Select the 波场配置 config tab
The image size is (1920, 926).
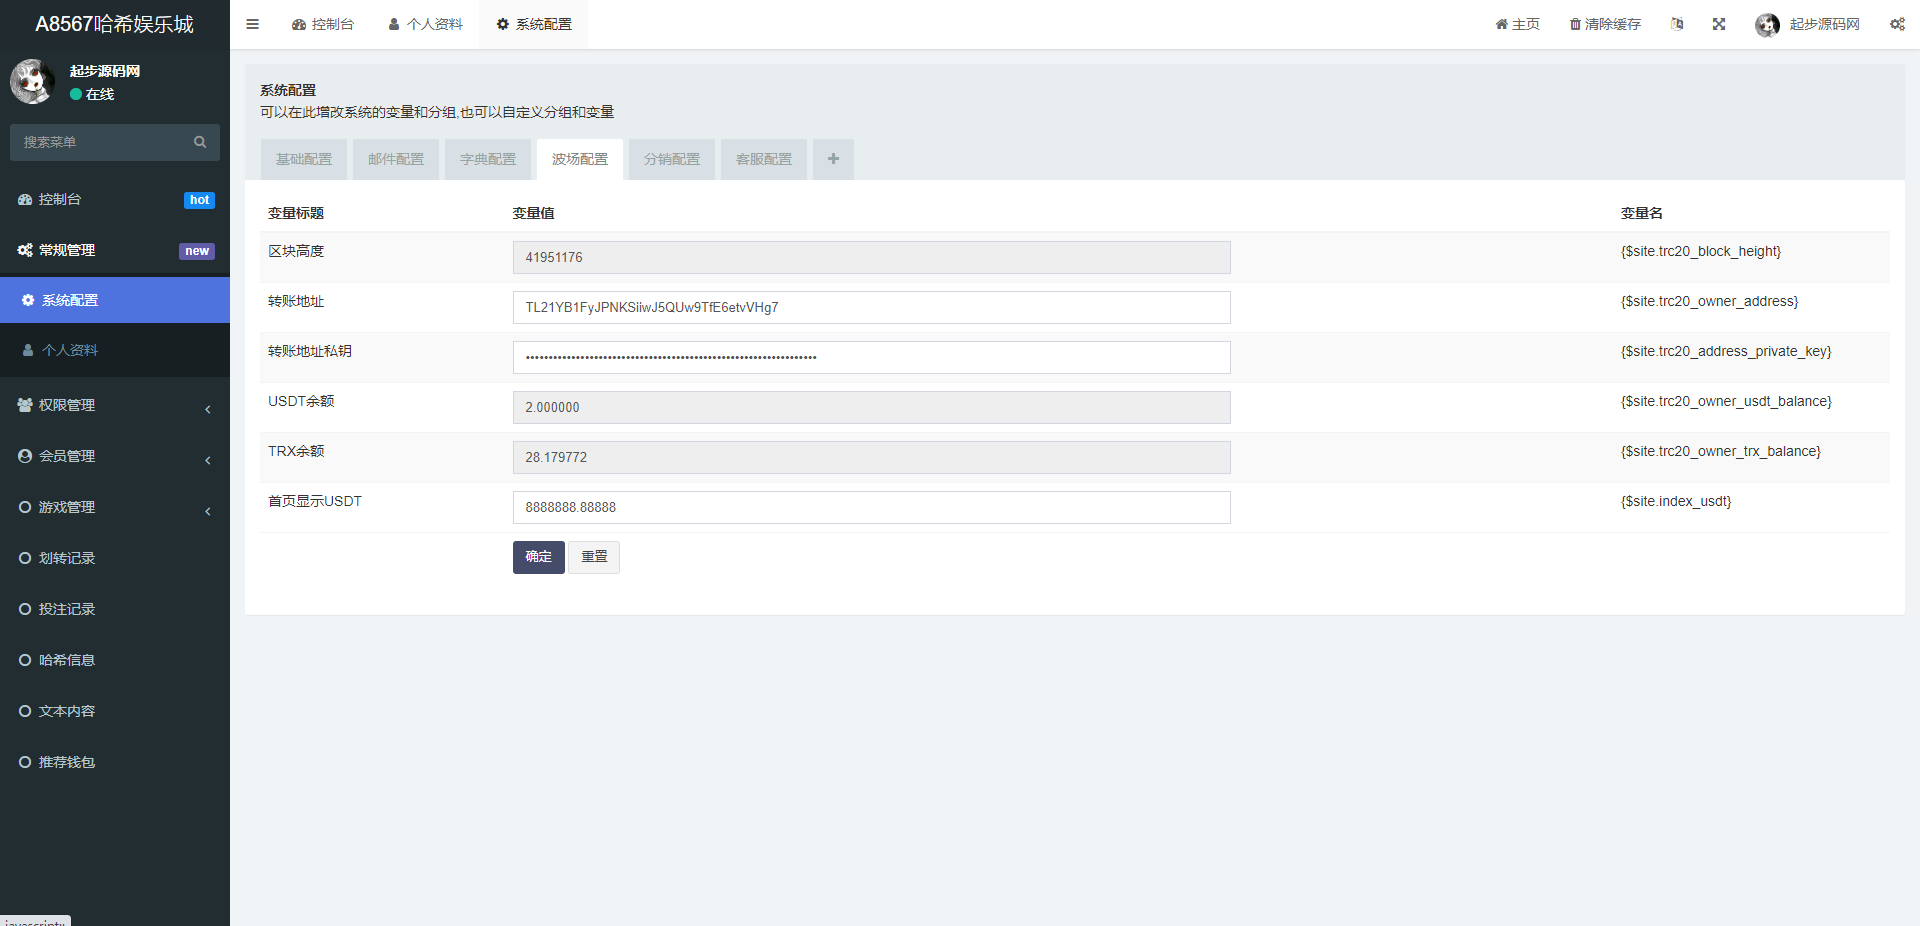pyautogui.click(x=580, y=159)
